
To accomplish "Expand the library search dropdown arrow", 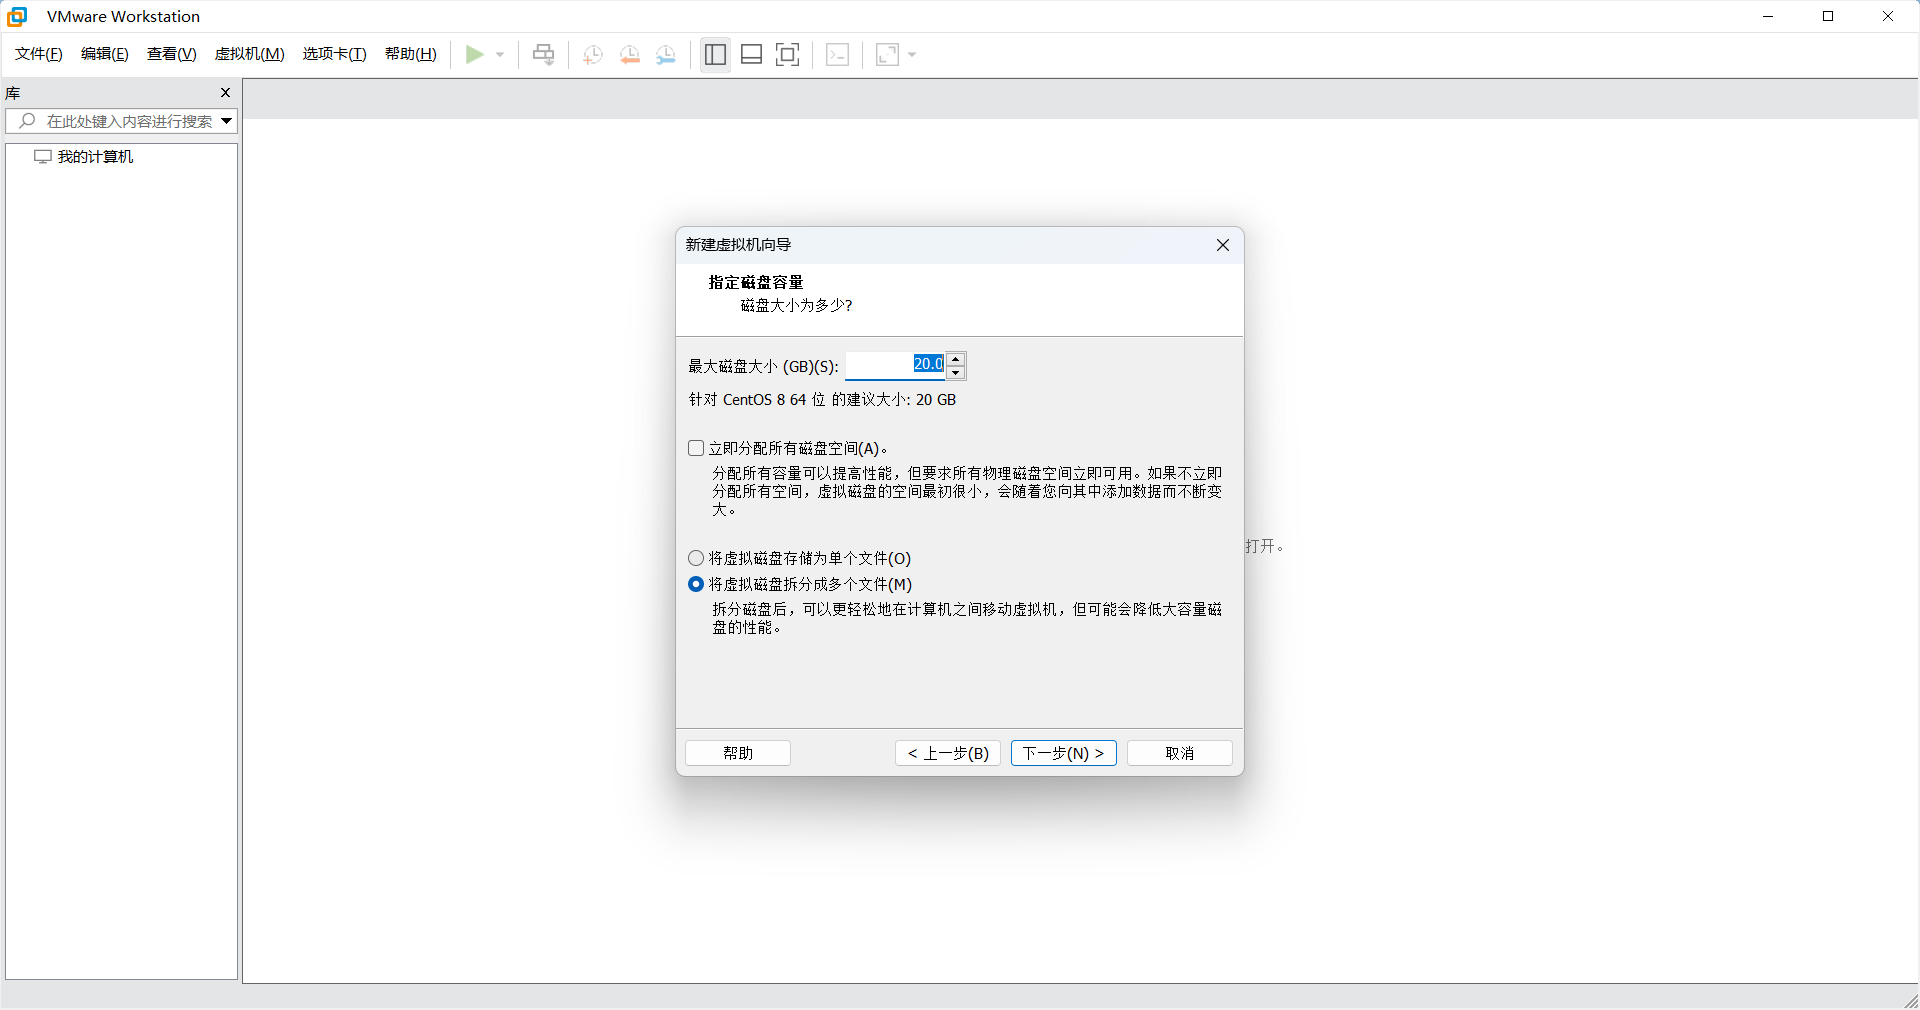I will click(x=227, y=121).
